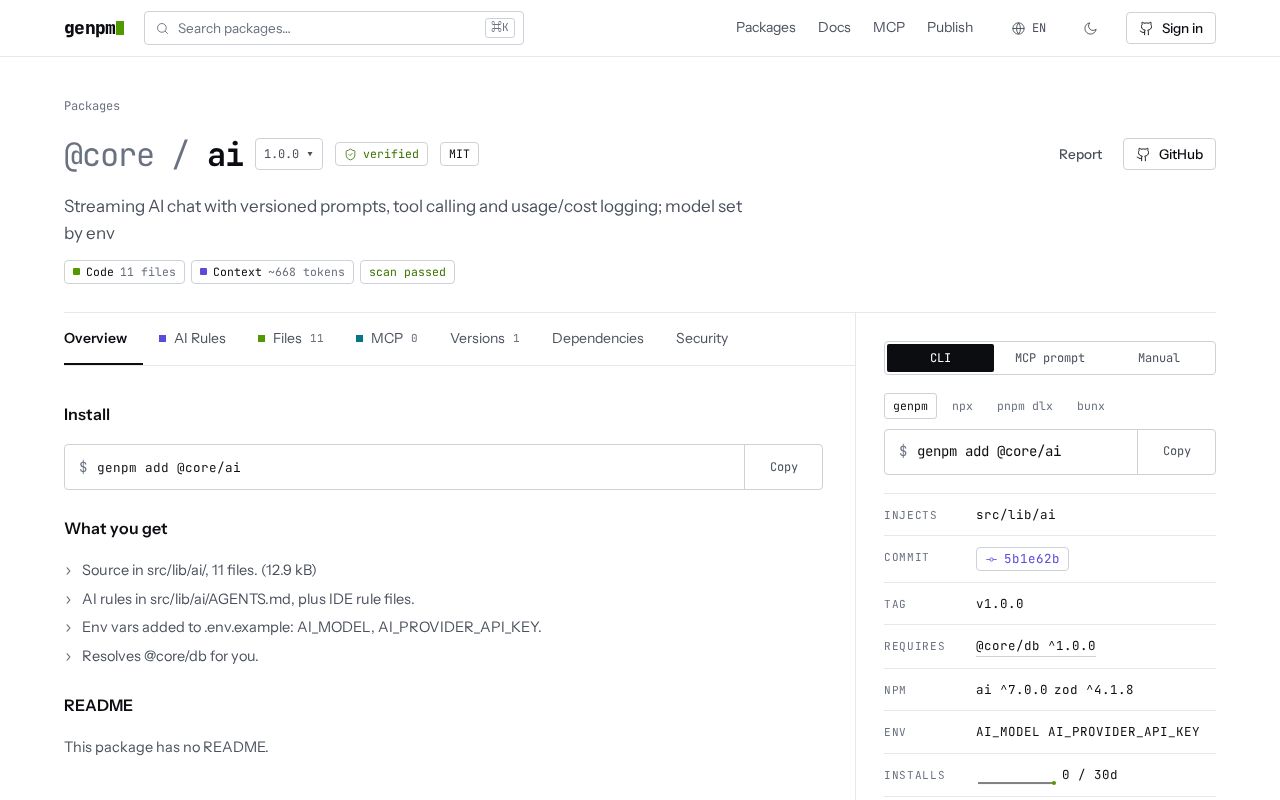Select the CLI install mode
The image size is (1280, 800).
[940, 358]
